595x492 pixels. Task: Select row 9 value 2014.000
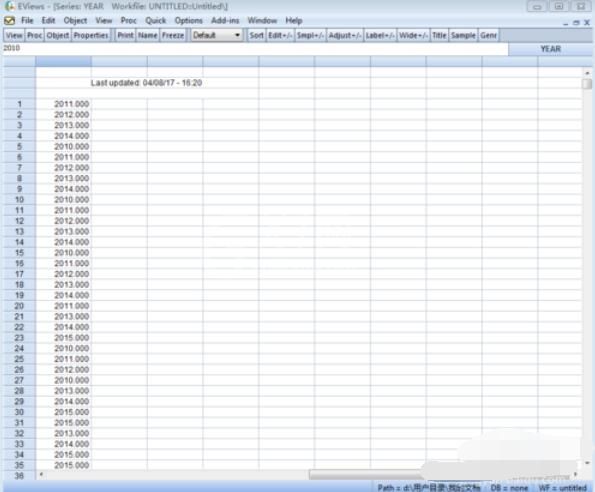pos(63,189)
